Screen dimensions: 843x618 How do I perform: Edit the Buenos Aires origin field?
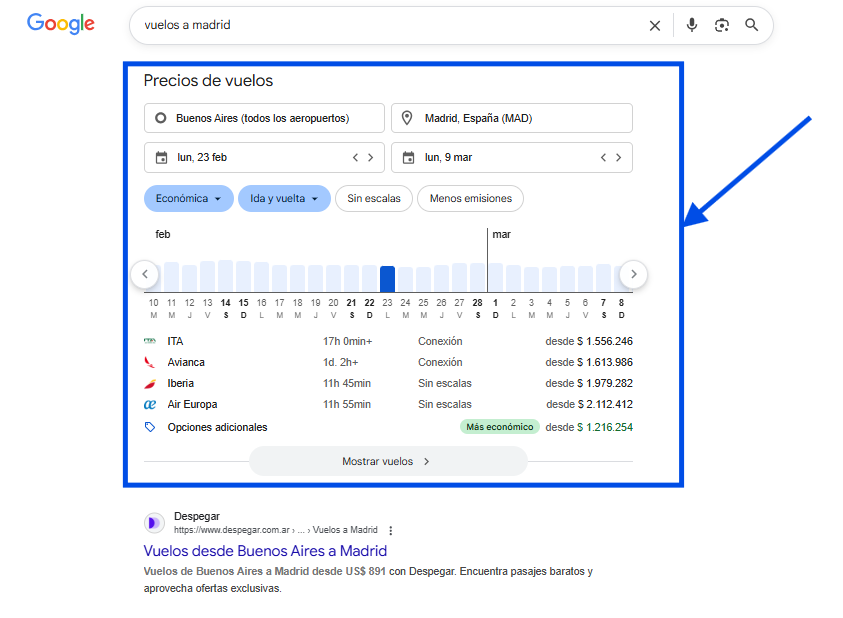click(264, 118)
